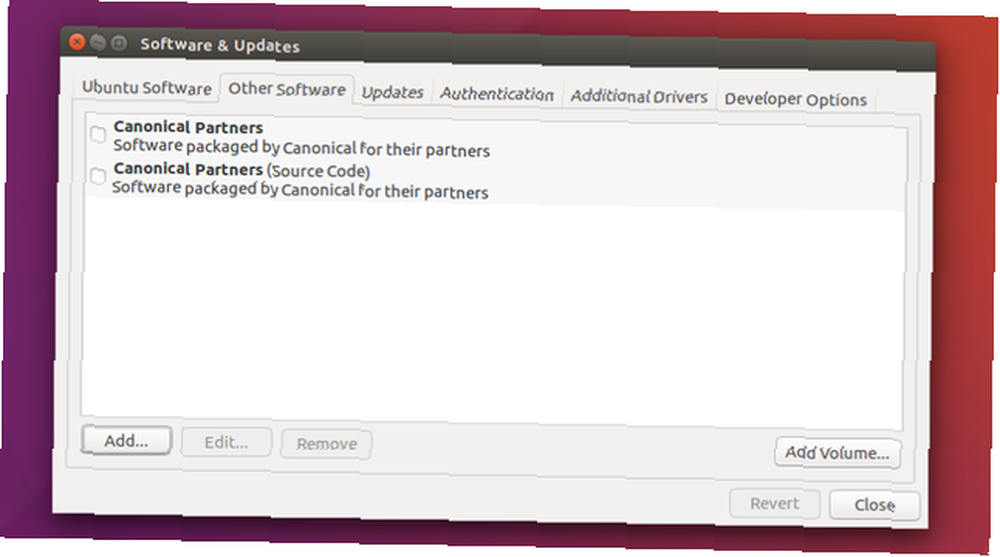
Task: Select the Canonical Partners list row
Action: pyautogui.click(x=496, y=139)
